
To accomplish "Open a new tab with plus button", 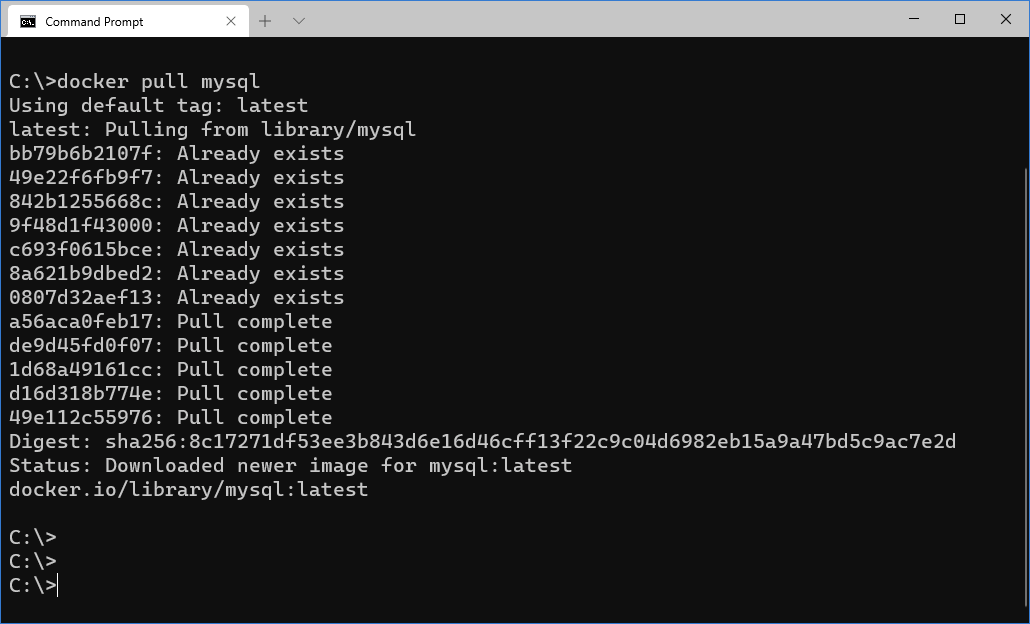I will pos(265,21).
